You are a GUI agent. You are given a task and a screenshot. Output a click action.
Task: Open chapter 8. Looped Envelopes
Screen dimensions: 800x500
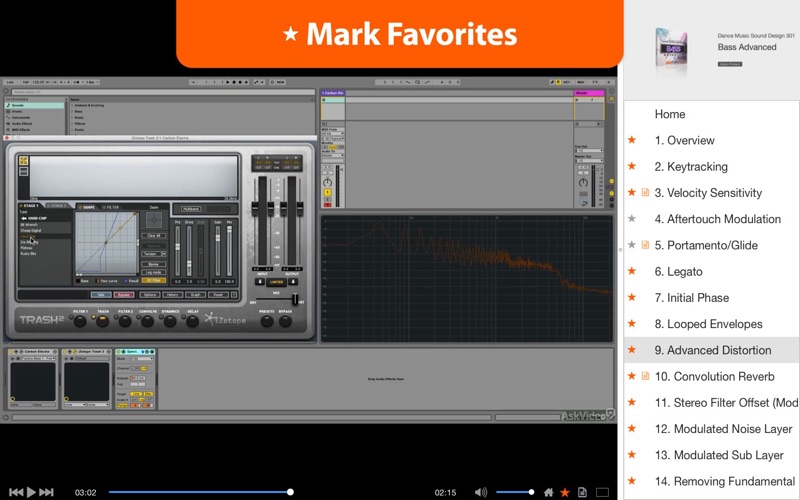709,324
